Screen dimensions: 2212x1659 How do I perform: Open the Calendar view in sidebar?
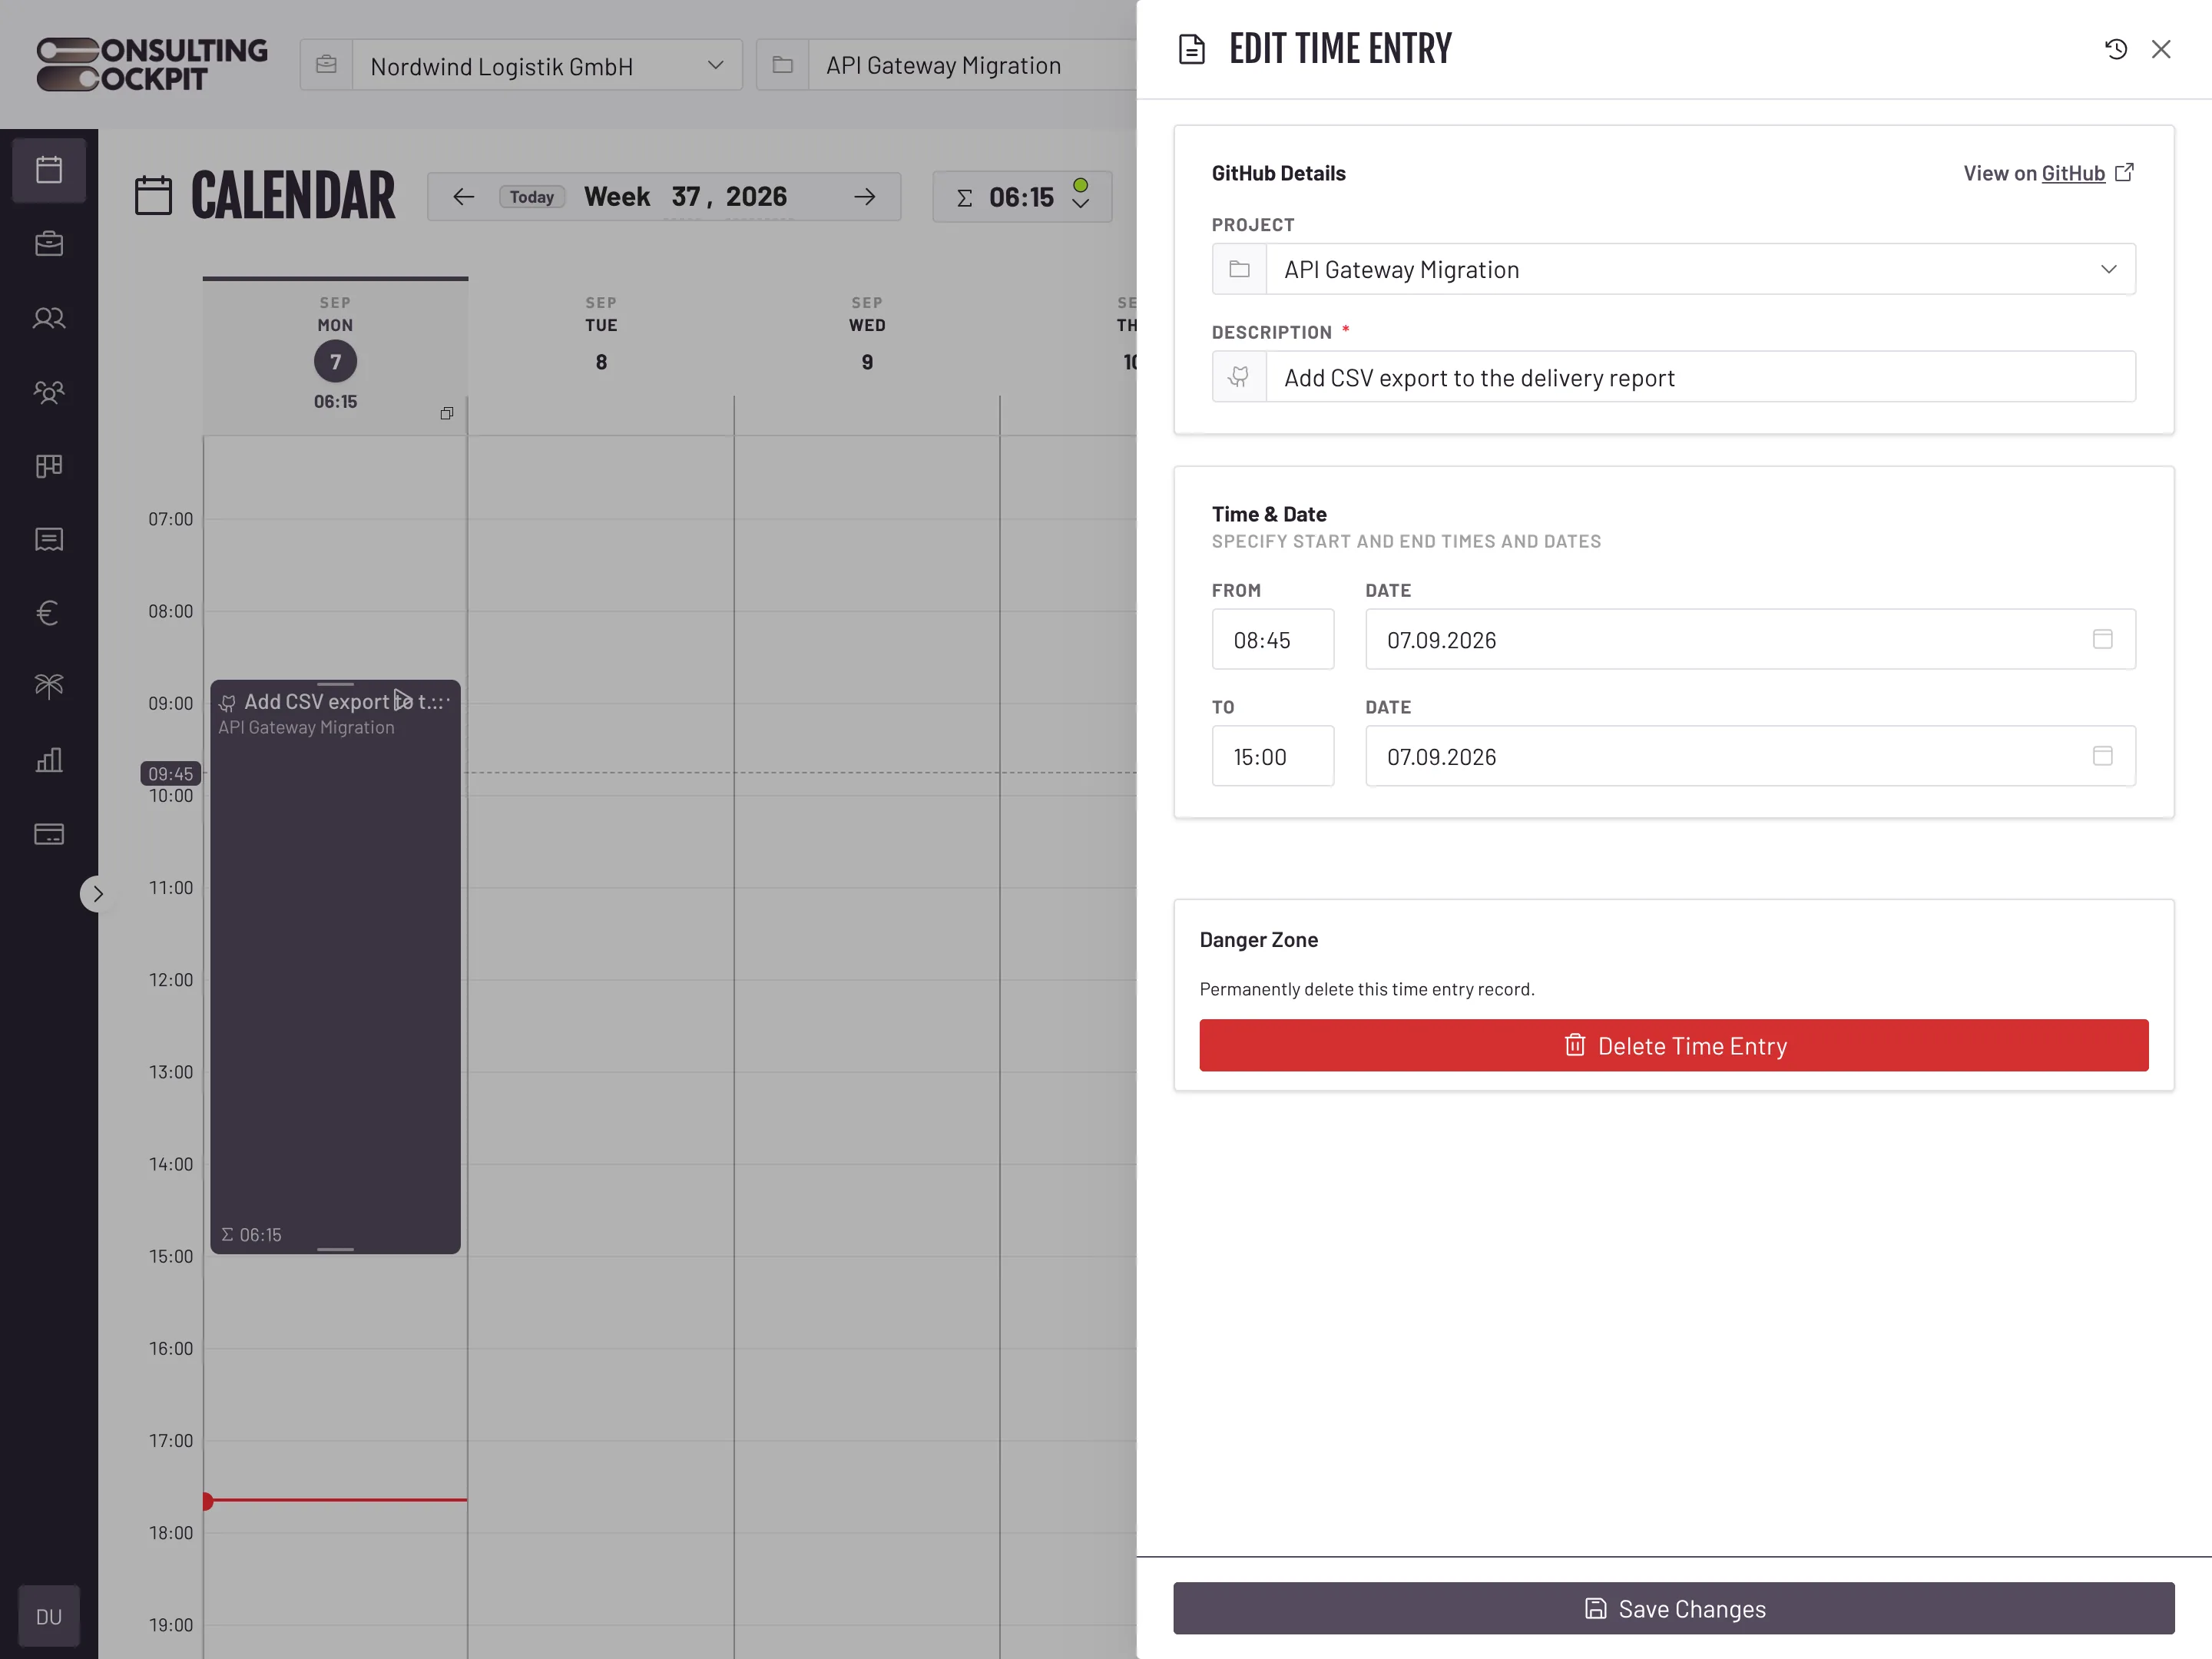pyautogui.click(x=49, y=170)
